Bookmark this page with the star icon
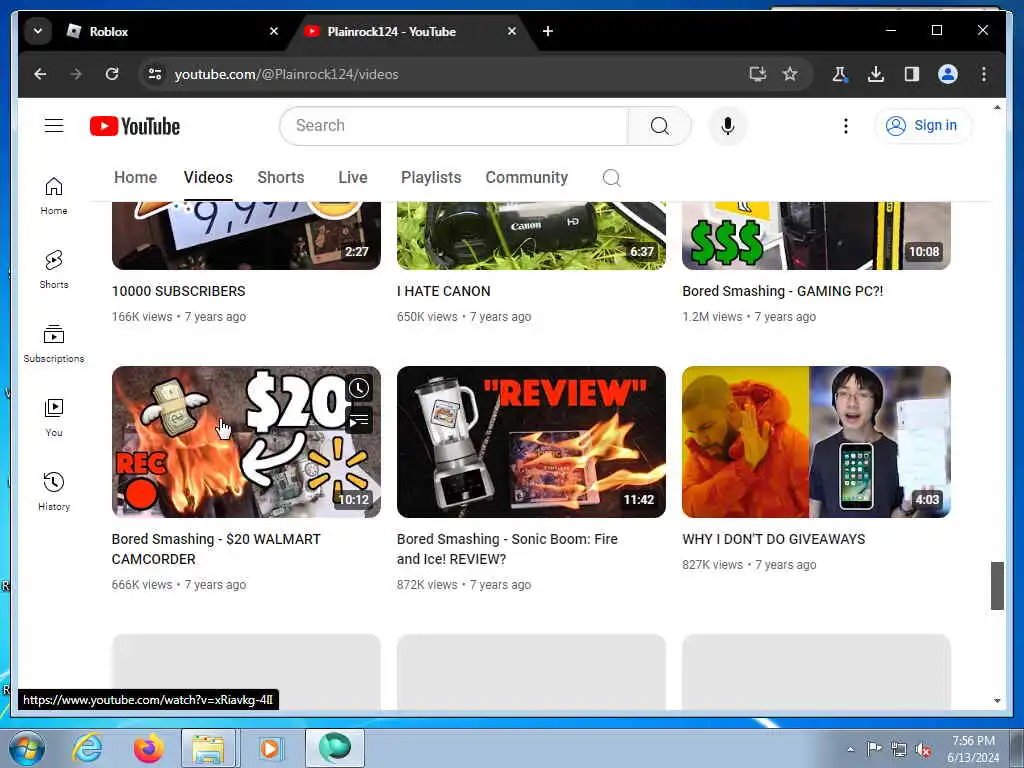This screenshot has height=768, width=1024. coord(790,74)
